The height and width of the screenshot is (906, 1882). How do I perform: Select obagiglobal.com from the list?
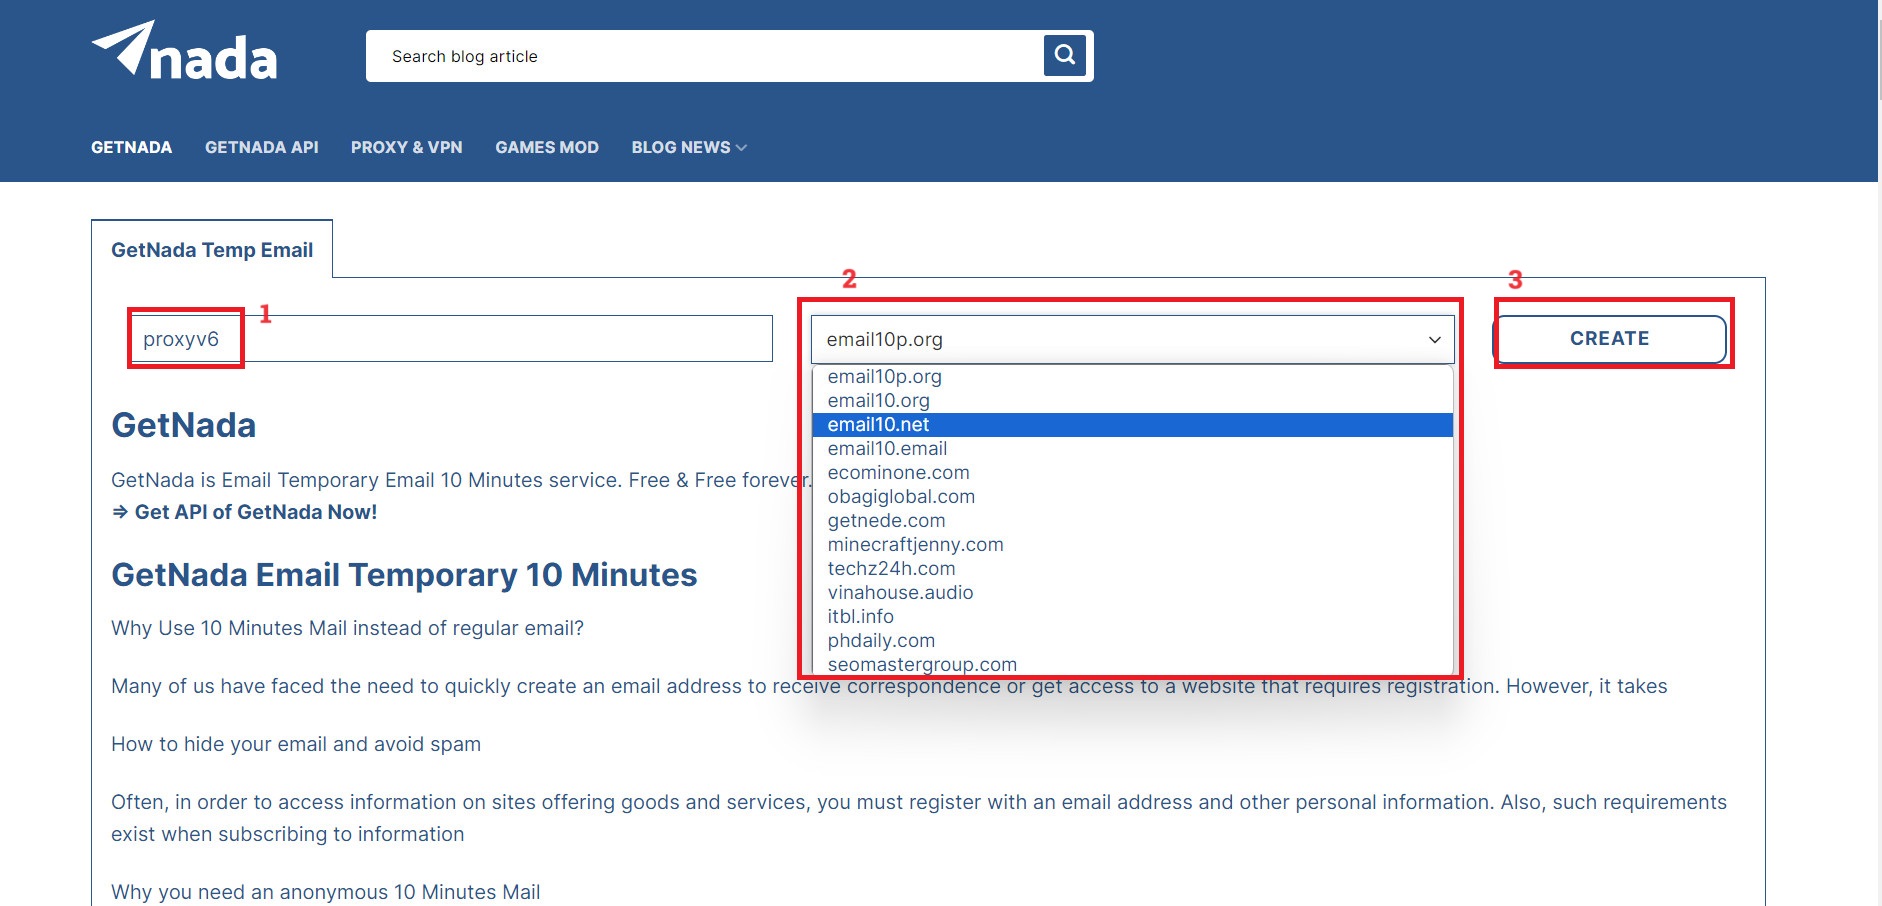[1132, 497]
